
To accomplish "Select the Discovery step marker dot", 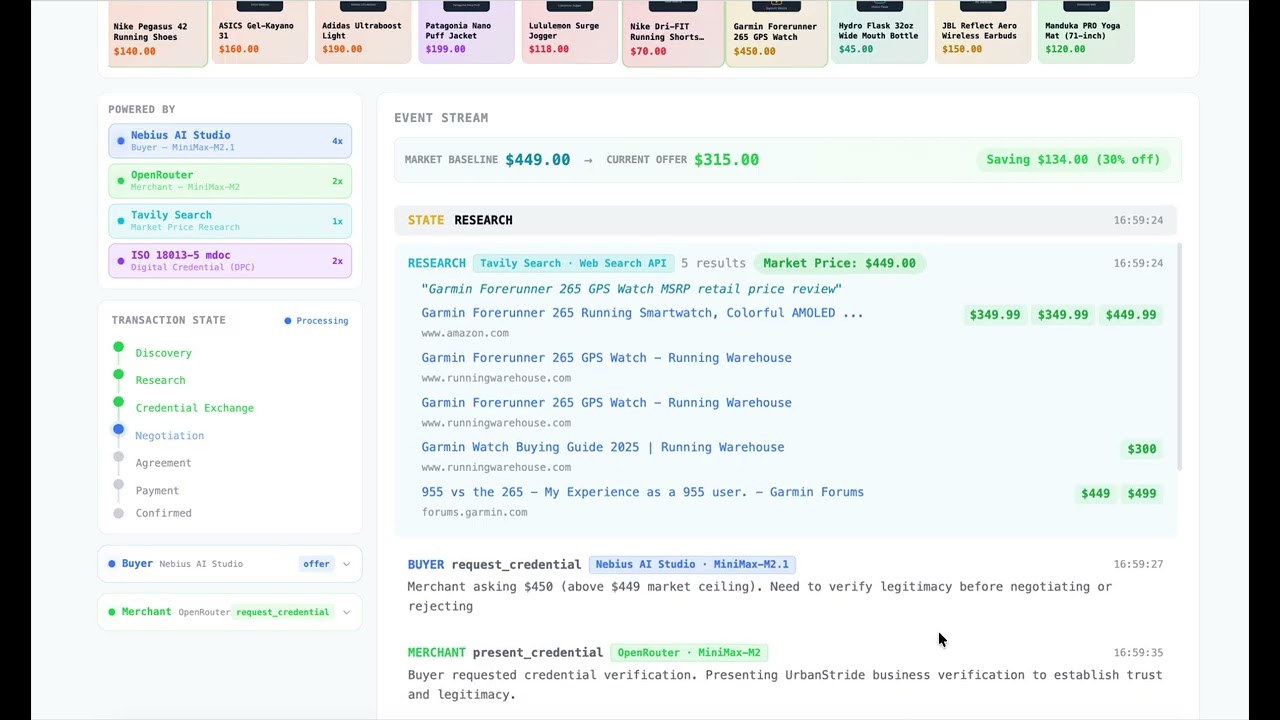I will coord(118,348).
